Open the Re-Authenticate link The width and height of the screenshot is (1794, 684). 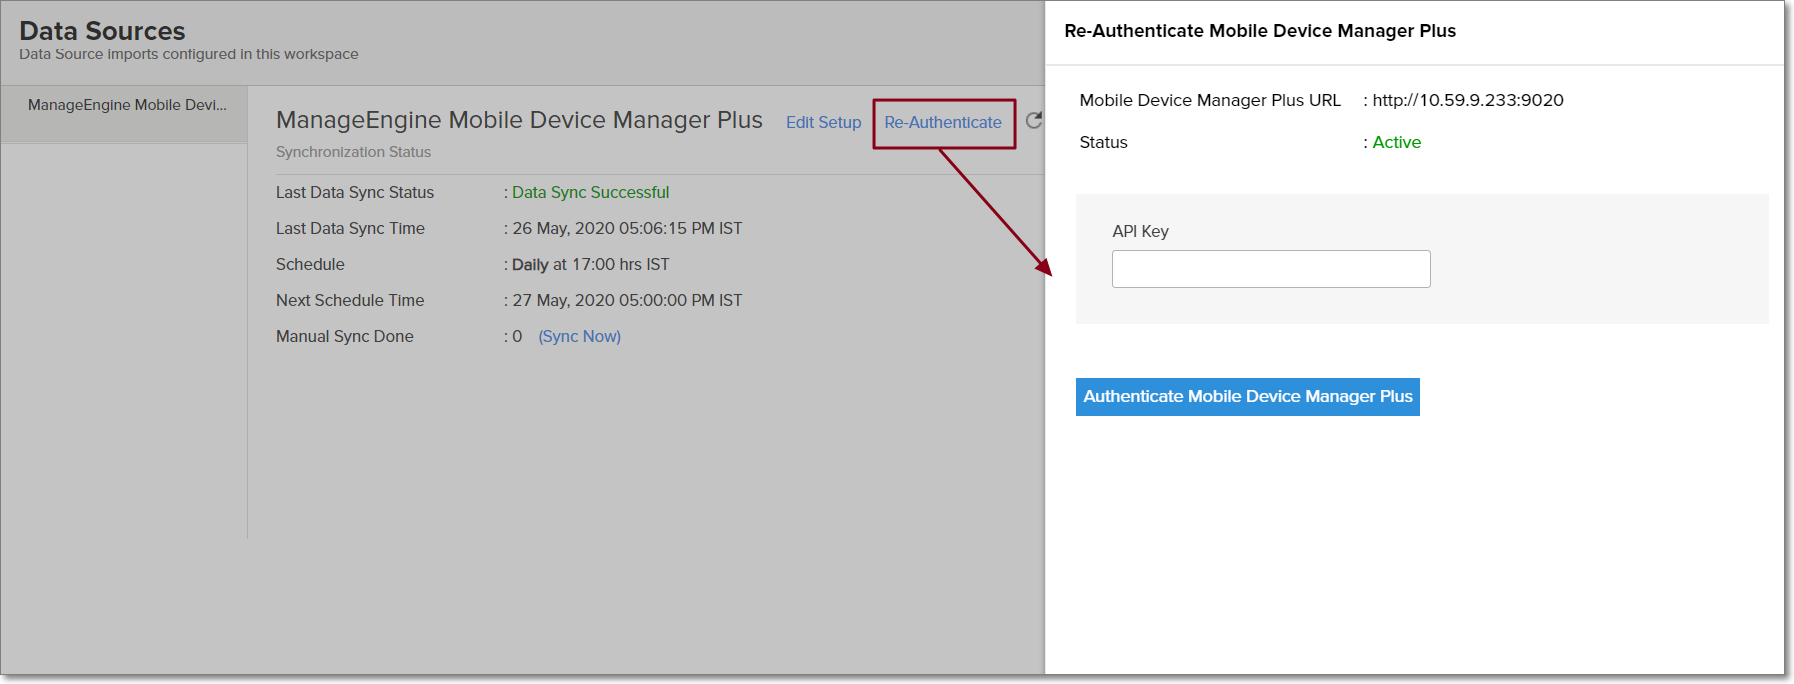click(942, 122)
